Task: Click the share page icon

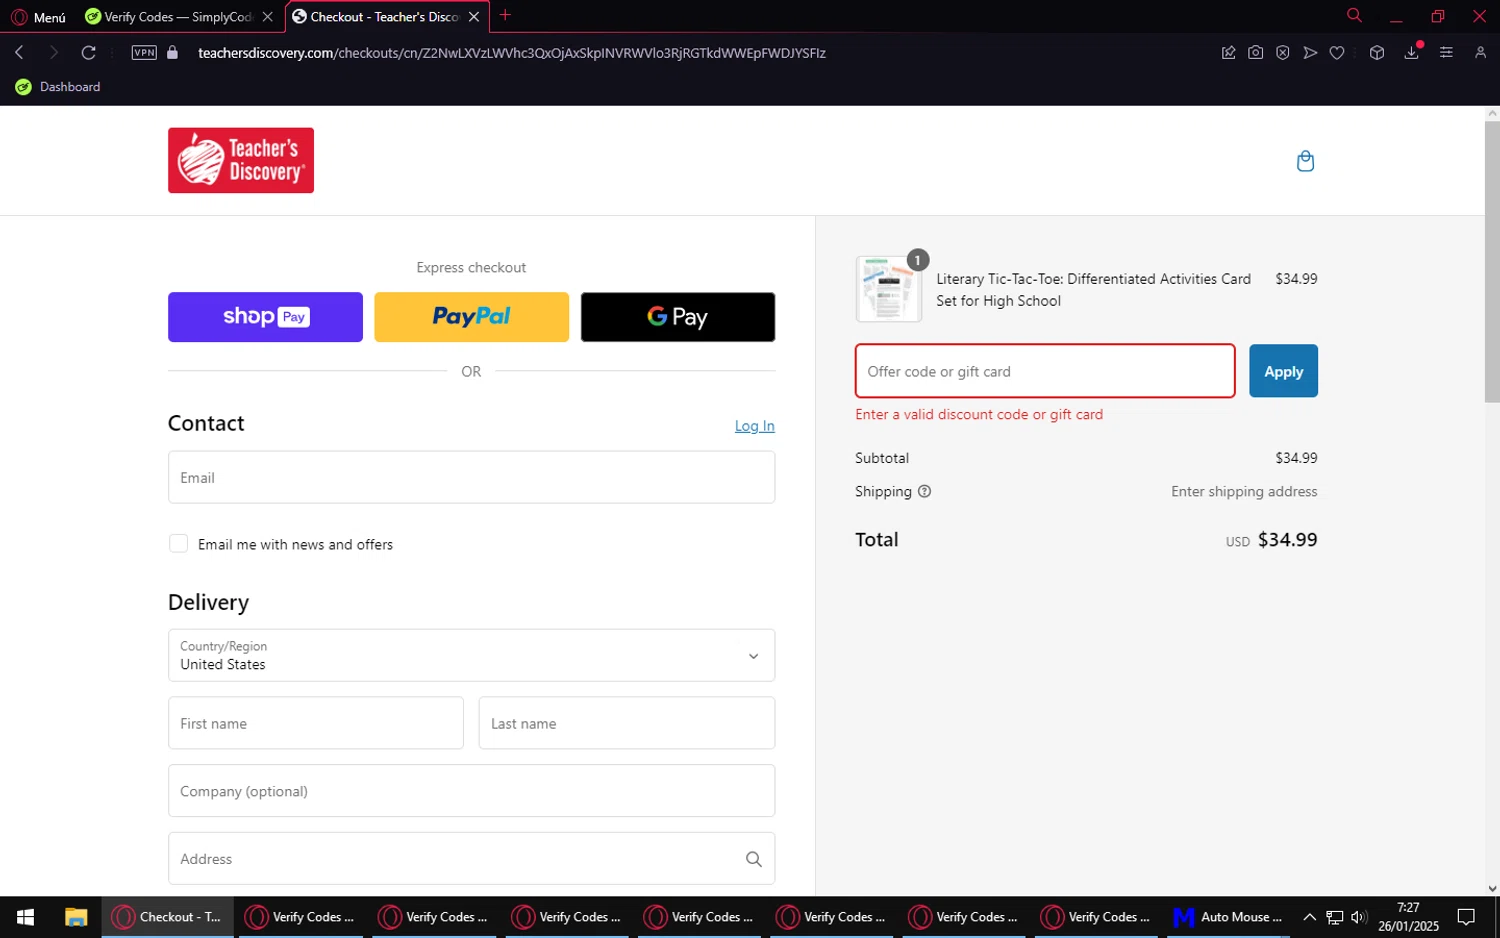Action: tap(1228, 53)
